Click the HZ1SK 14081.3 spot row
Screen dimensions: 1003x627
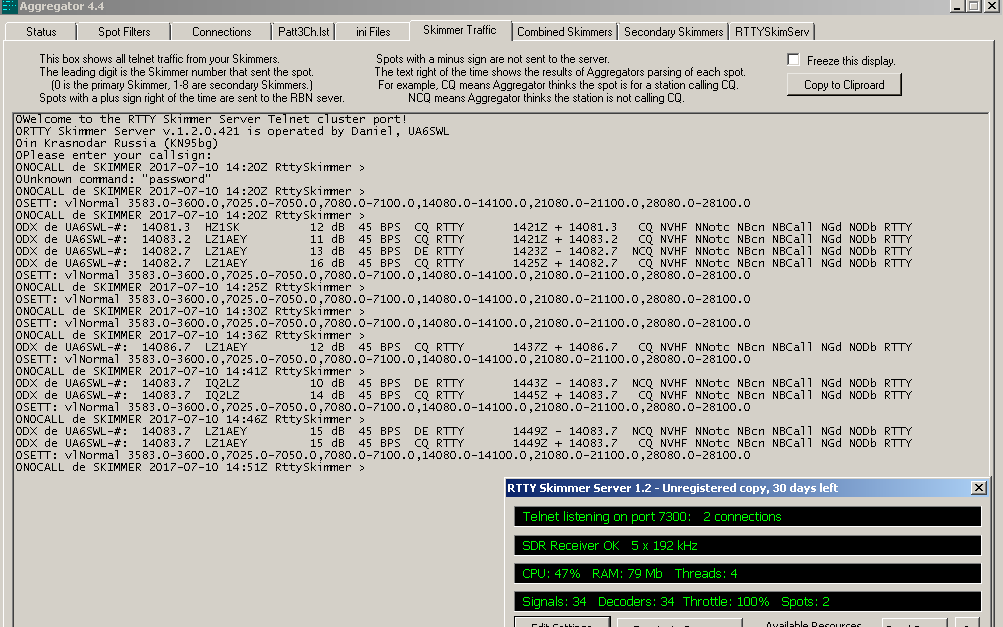pos(464,227)
